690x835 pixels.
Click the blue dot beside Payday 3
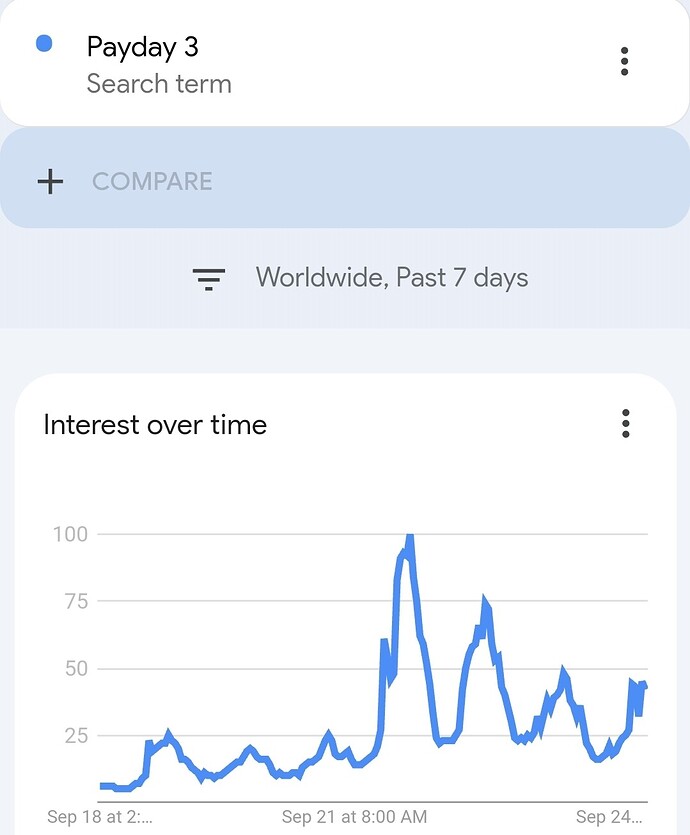[44, 44]
